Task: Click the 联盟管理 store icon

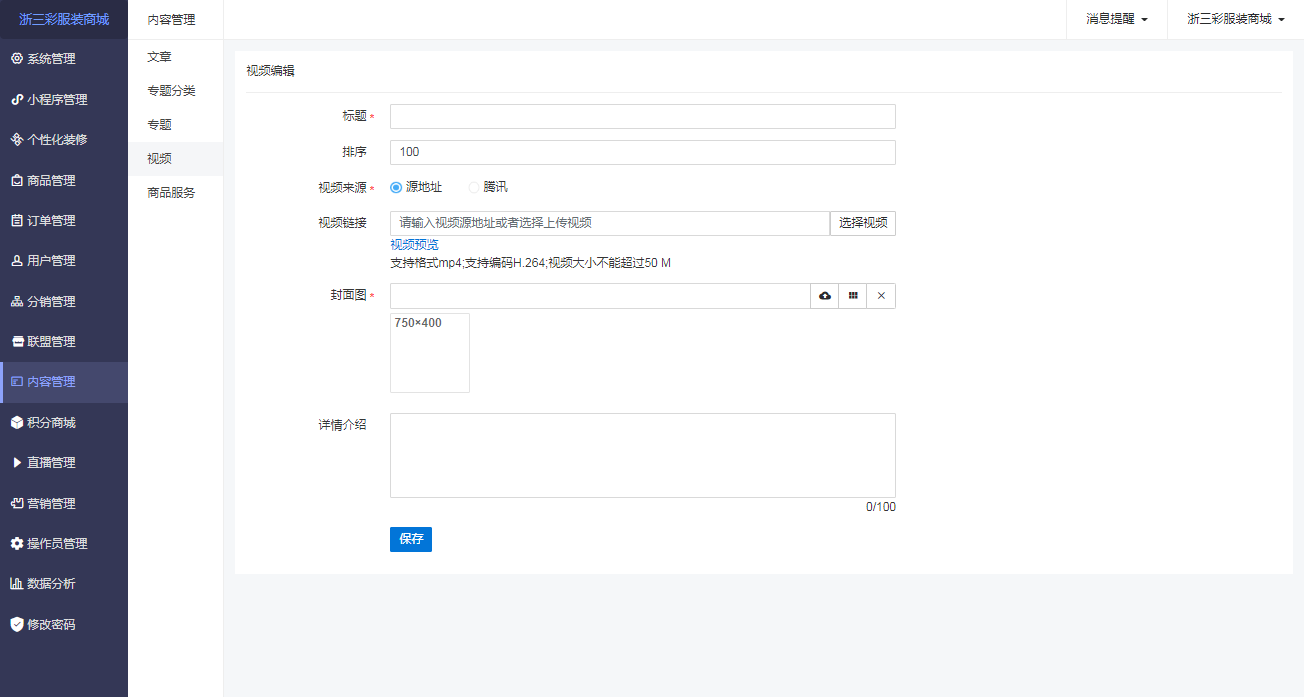Action: click(16, 342)
